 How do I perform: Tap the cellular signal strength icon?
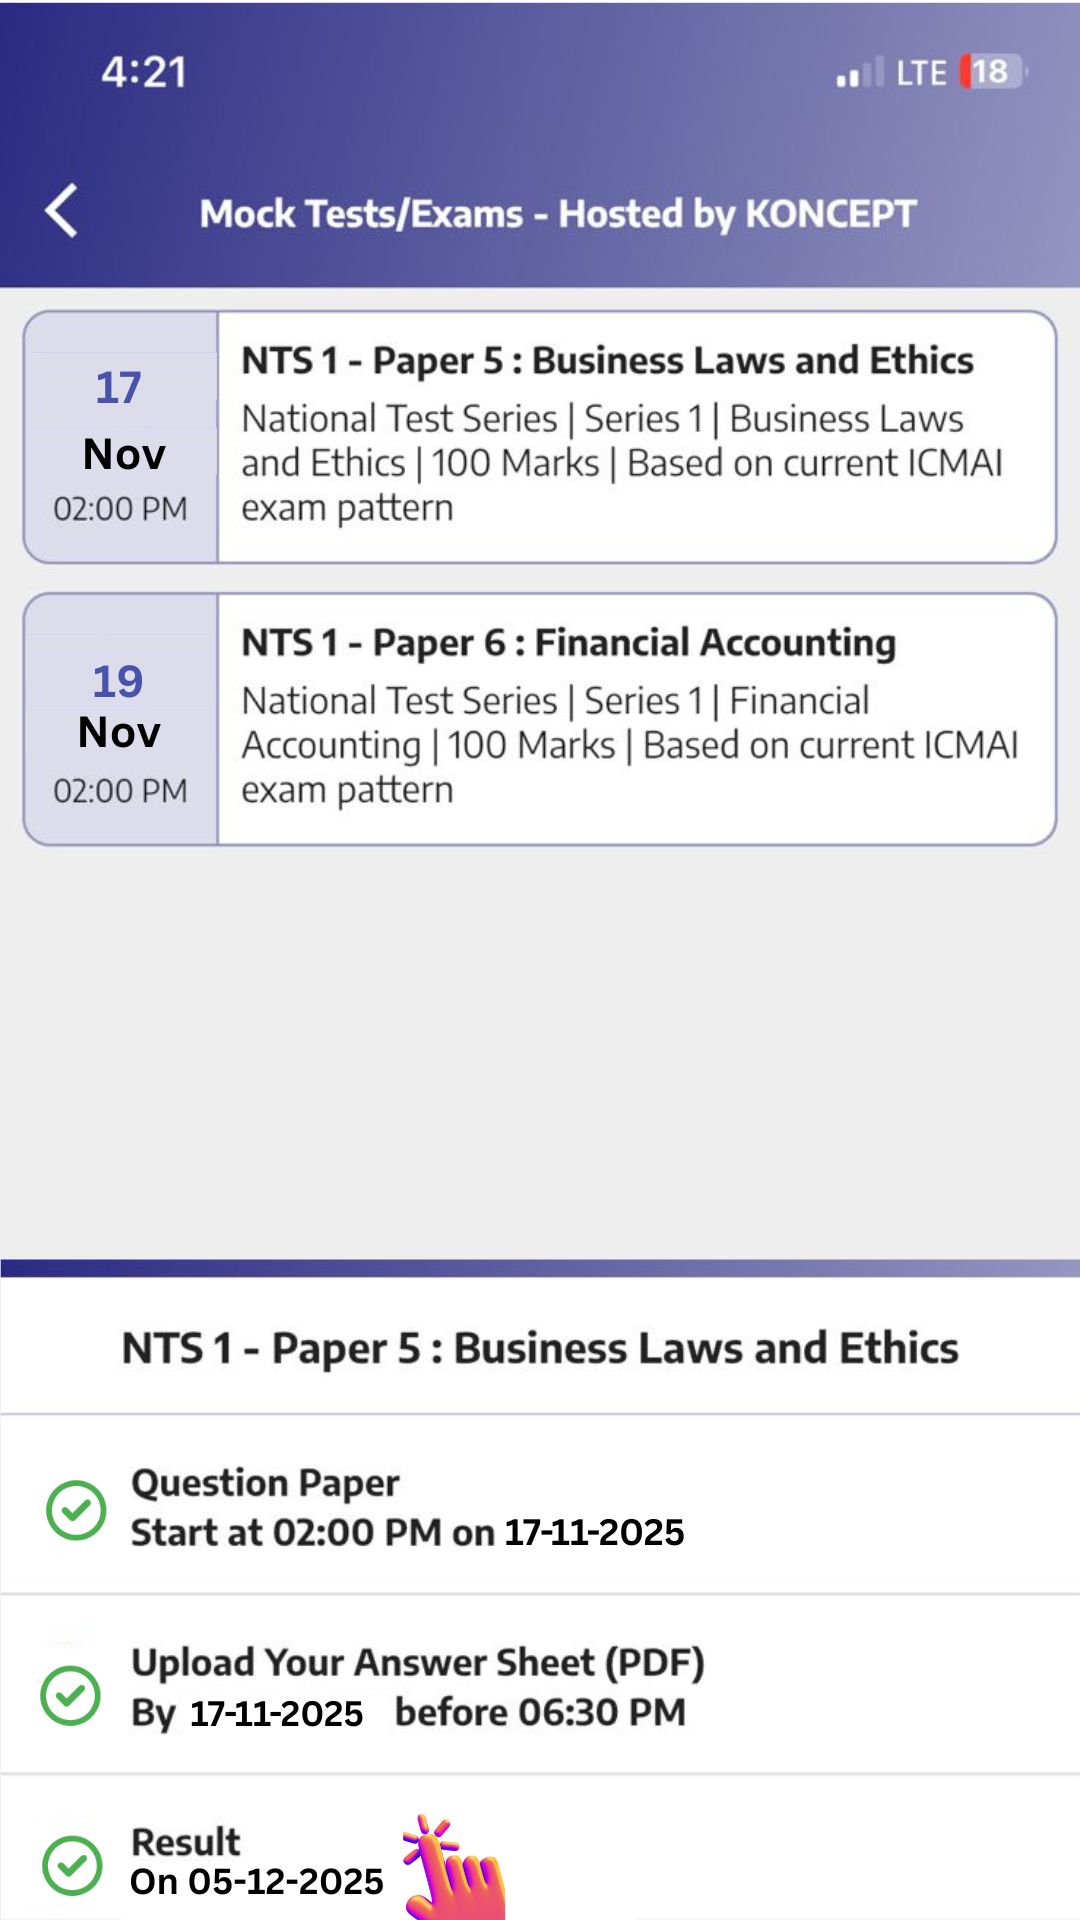(x=859, y=73)
